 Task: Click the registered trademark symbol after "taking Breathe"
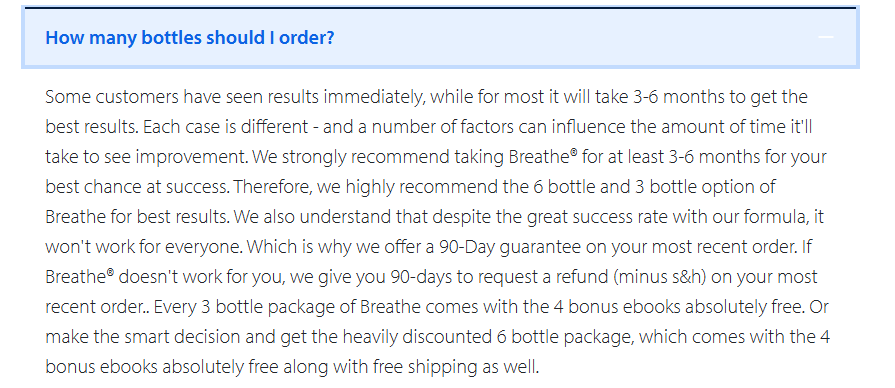click(574, 153)
